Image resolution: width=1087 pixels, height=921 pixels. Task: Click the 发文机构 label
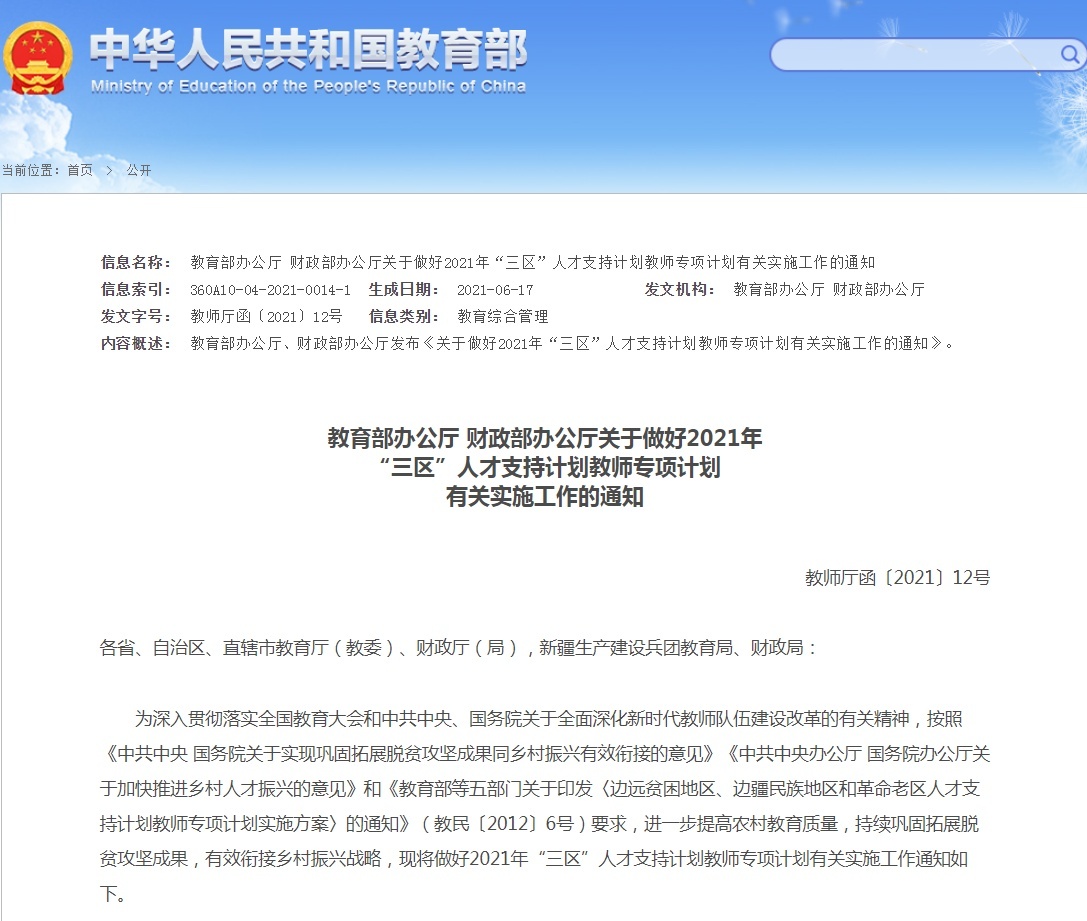[679, 290]
